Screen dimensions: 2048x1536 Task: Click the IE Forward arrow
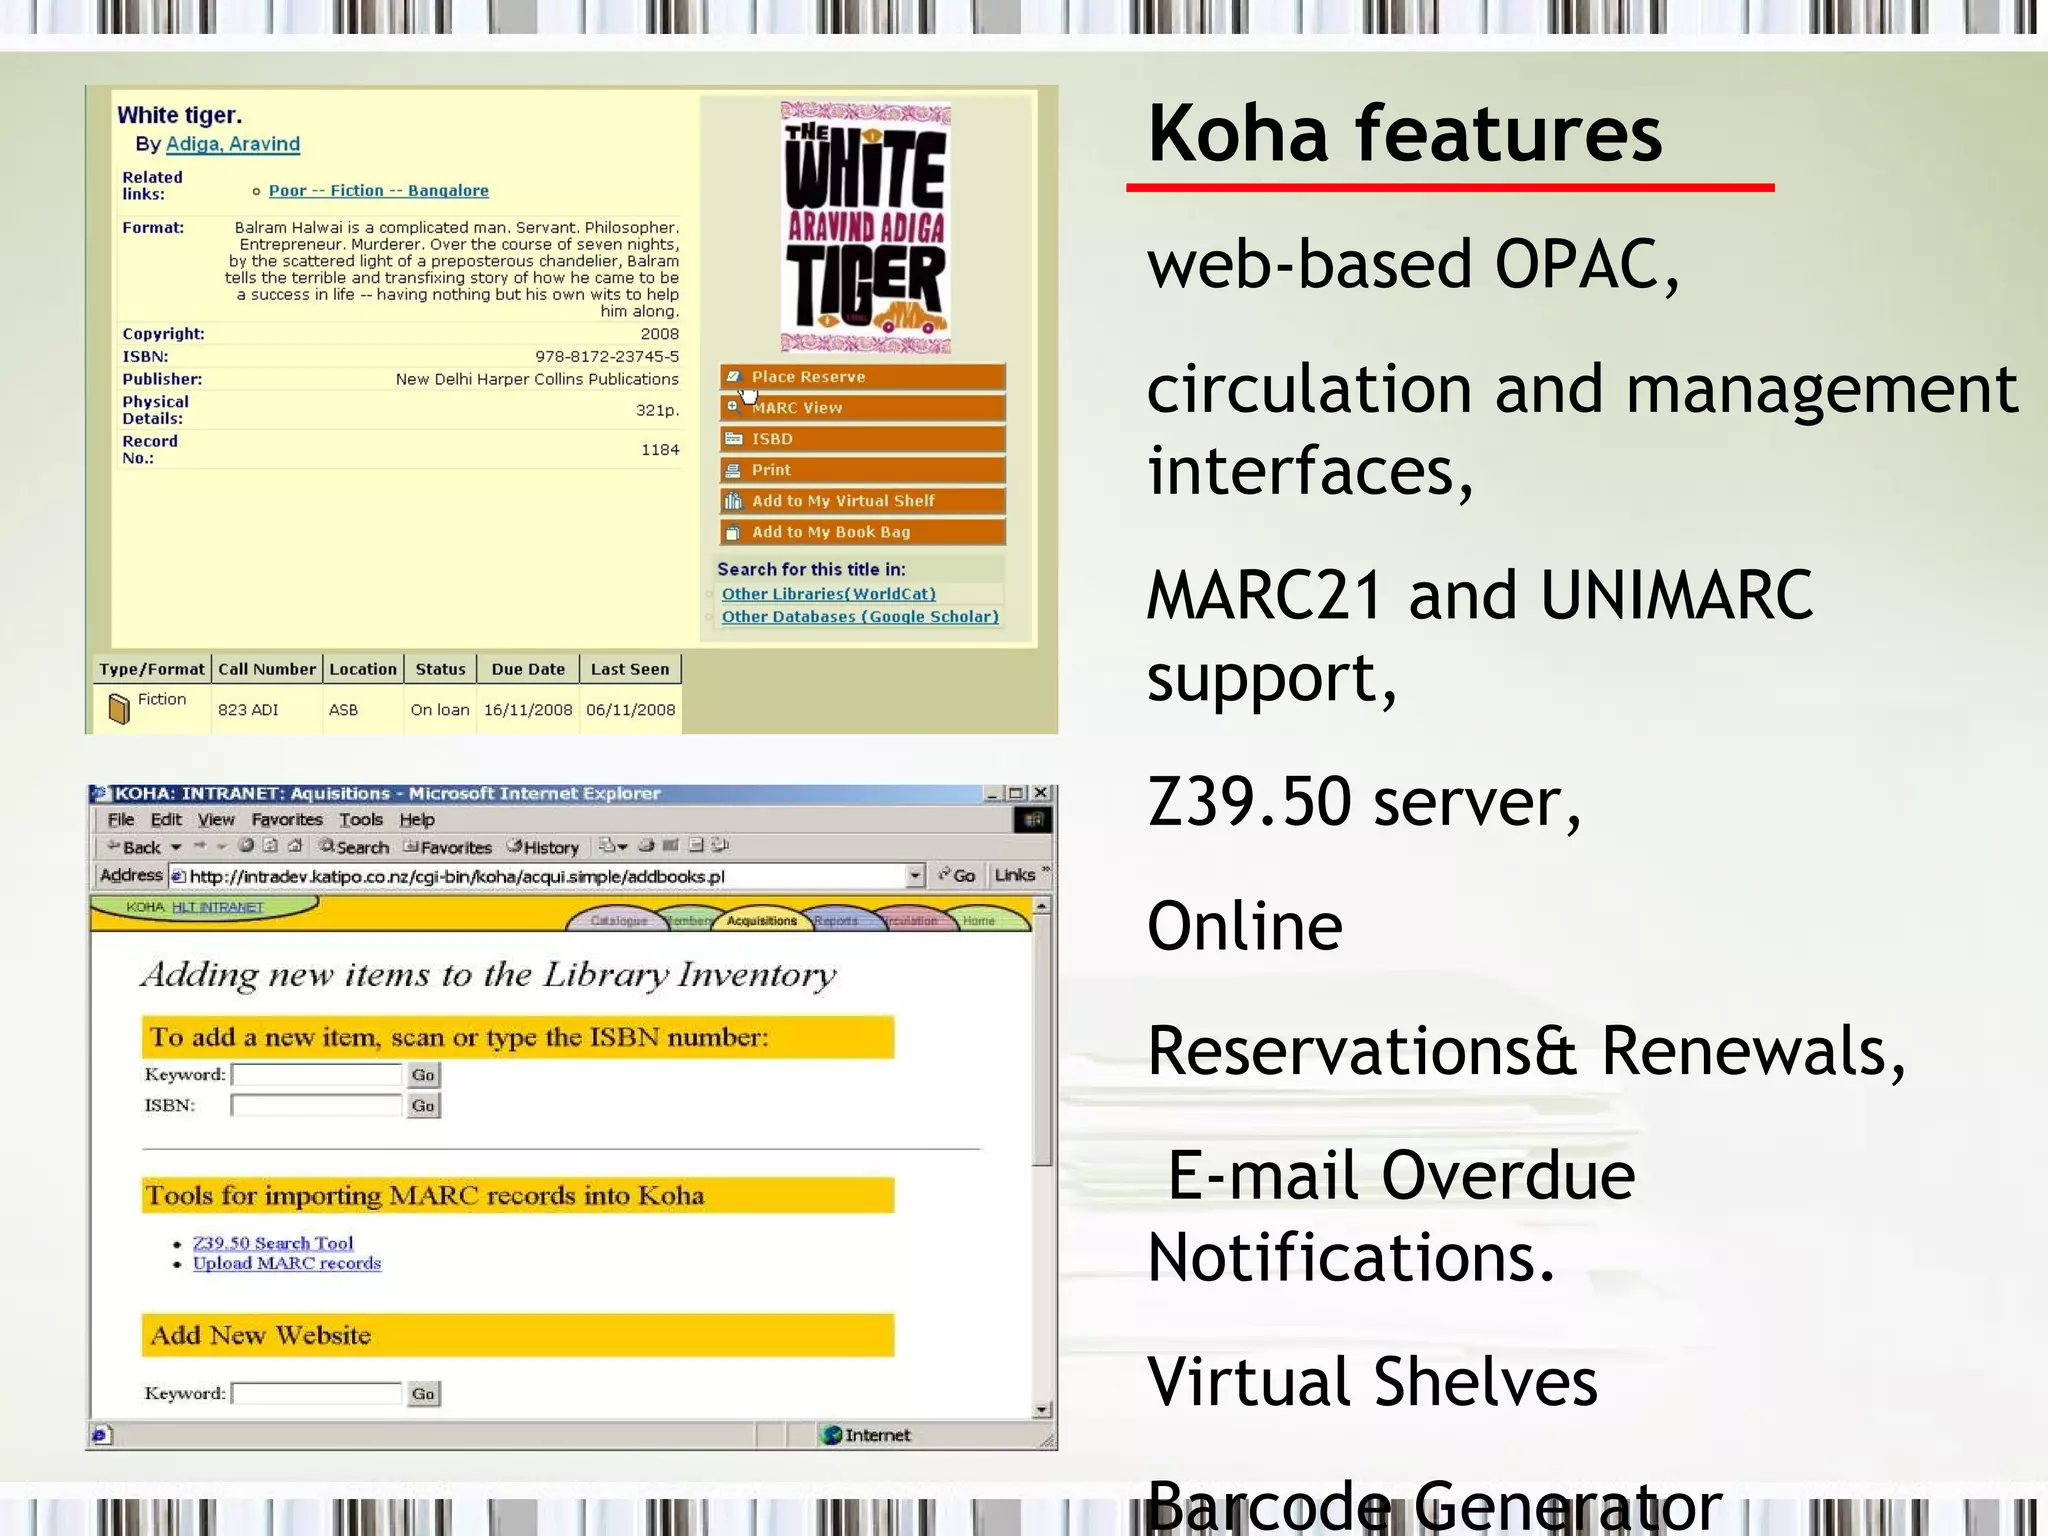click(x=199, y=845)
